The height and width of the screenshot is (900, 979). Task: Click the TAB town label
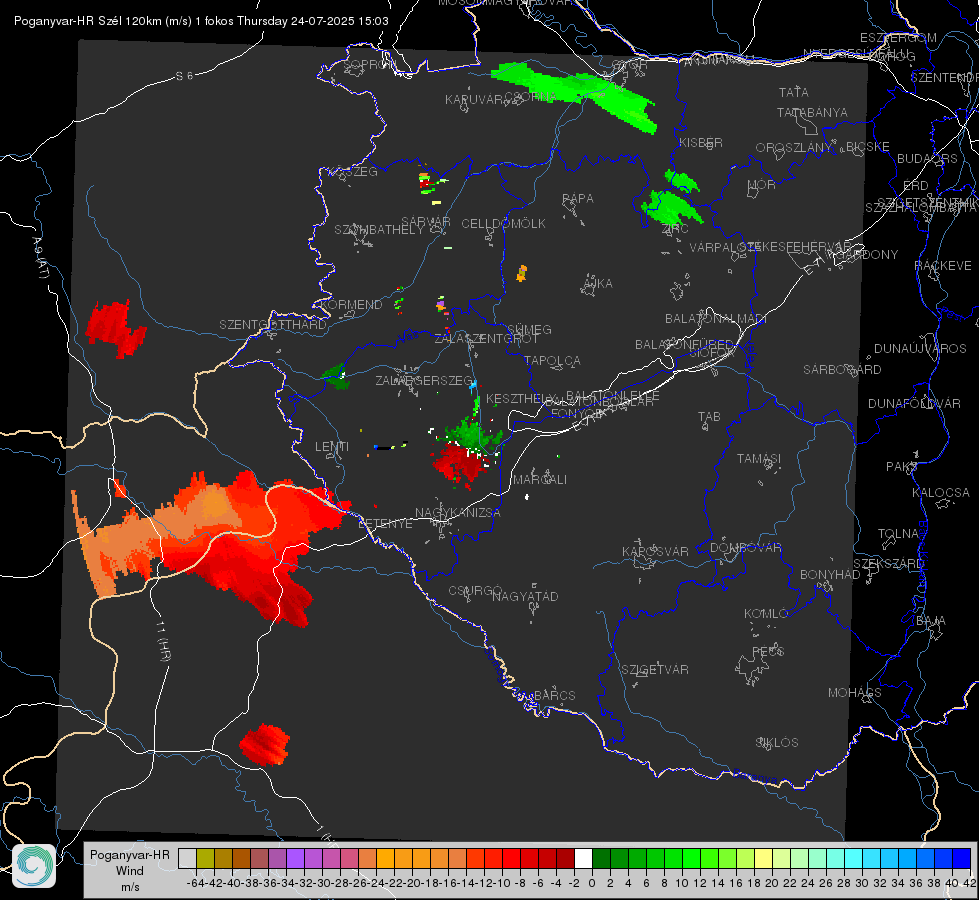(x=709, y=417)
